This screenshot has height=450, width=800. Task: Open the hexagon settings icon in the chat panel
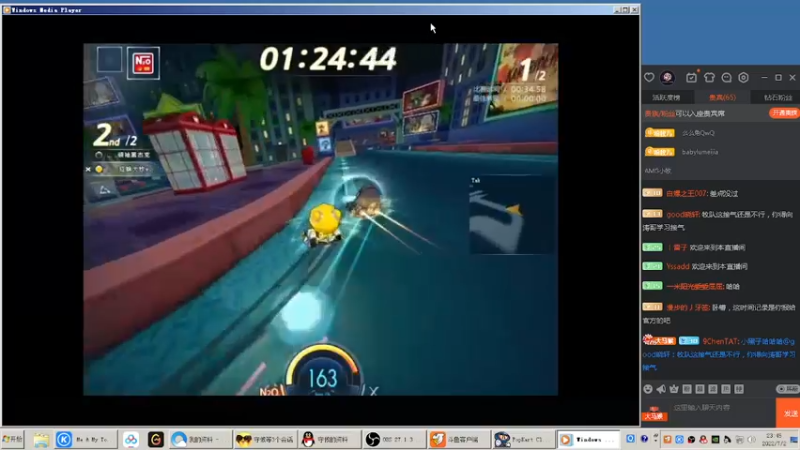[x=743, y=78]
